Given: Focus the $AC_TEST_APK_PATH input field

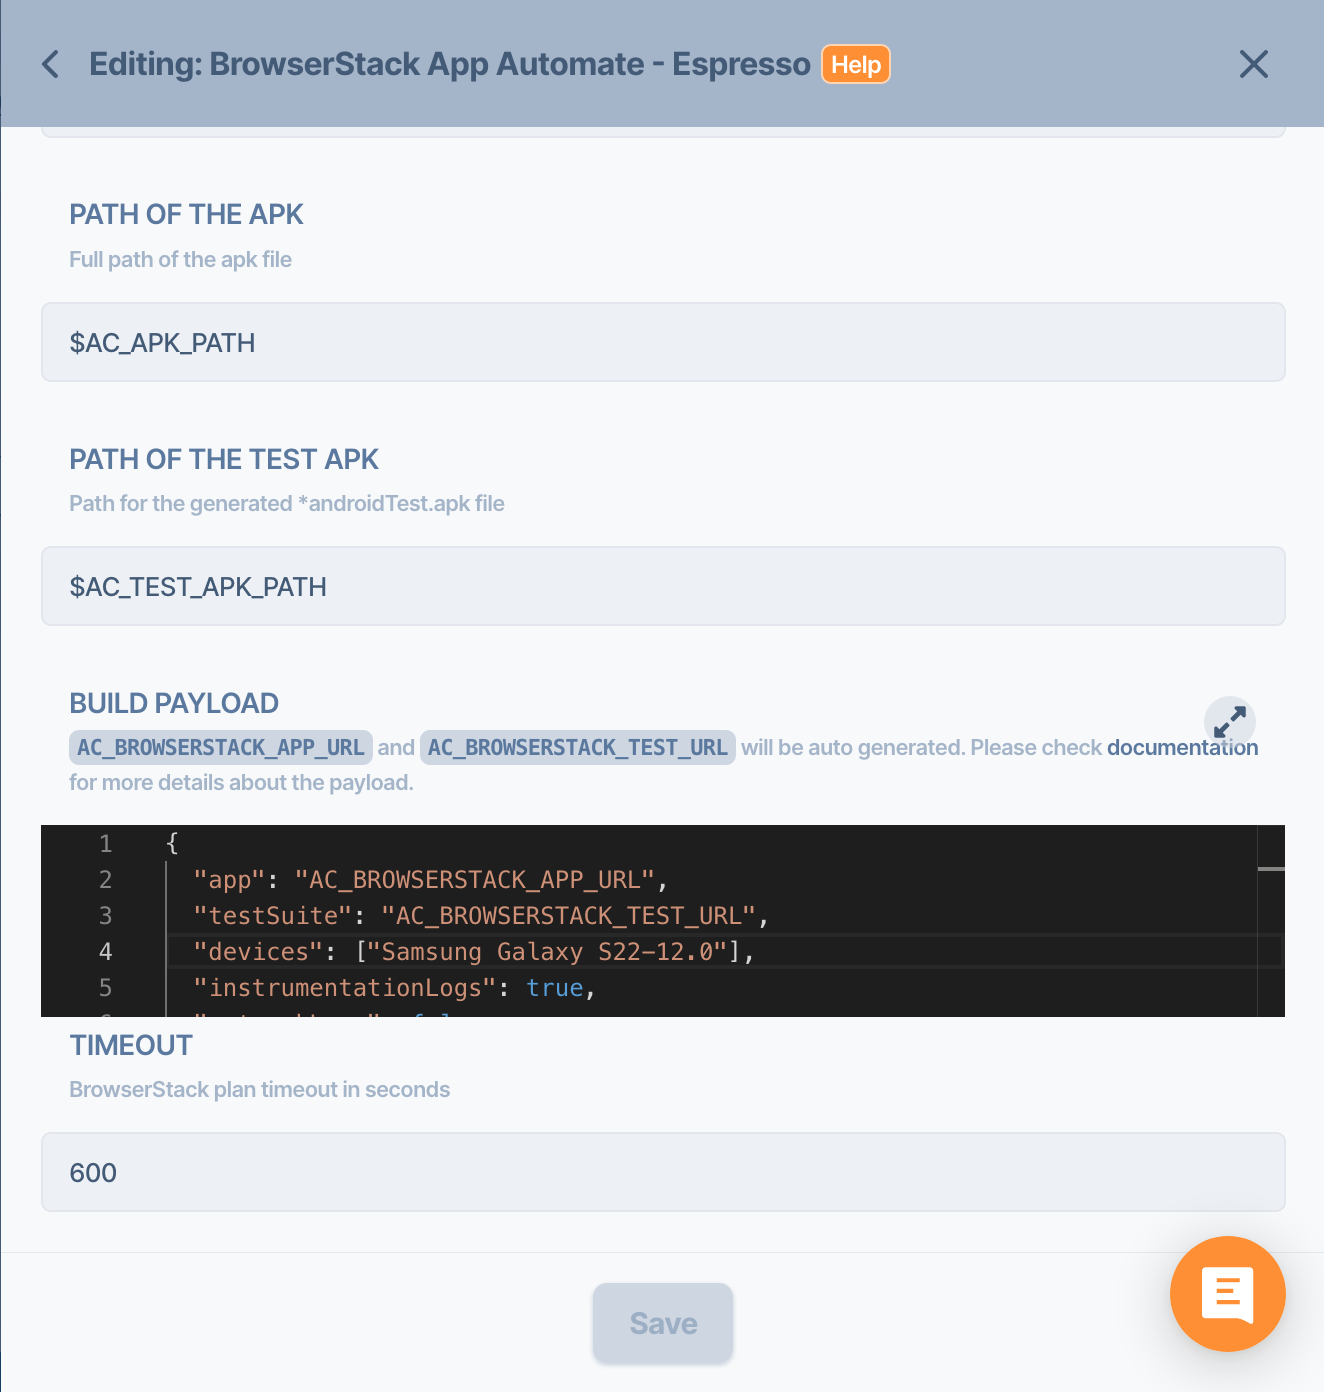Looking at the screenshot, I should (663, 586).
